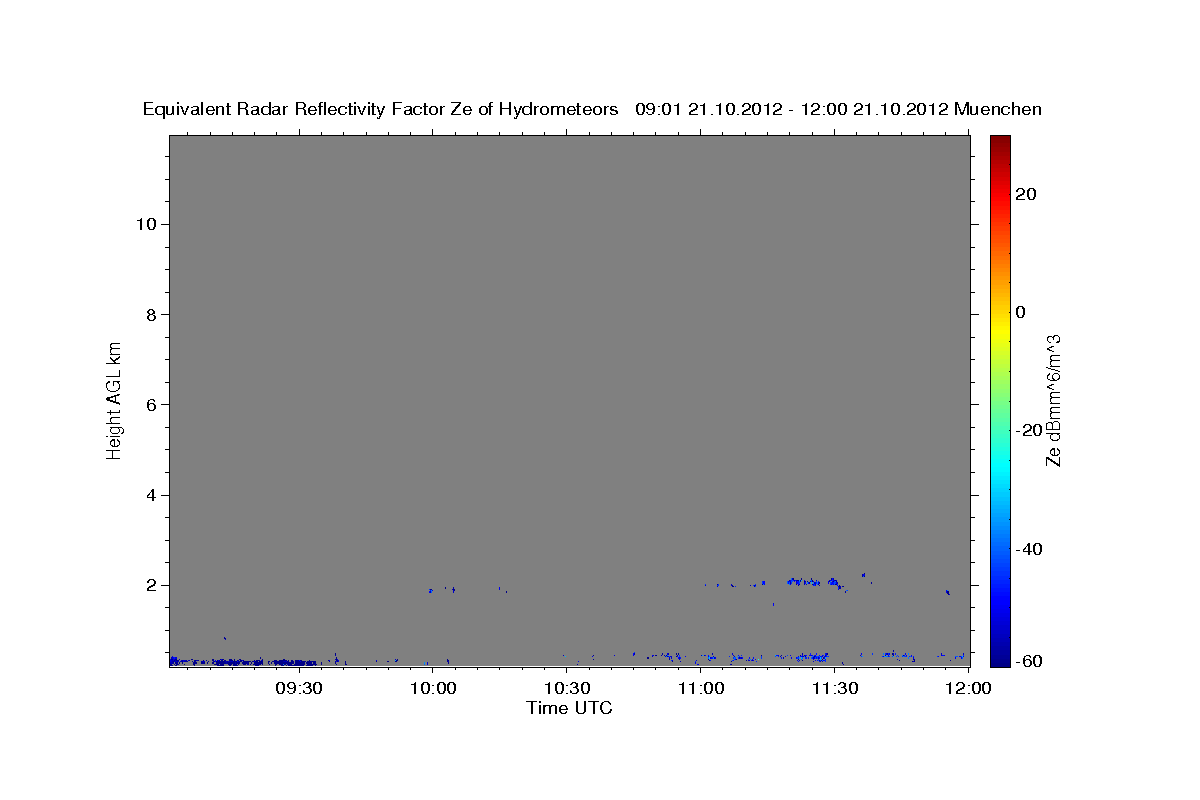
Task: Click the low-level blue echo band before 09:30
Action: coord(243,661)
